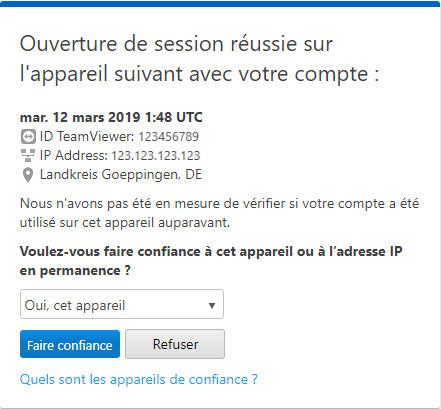Click the 'Ouverture de session réussie' heading
Screen dimensions: 441x409
click(176, 44)
